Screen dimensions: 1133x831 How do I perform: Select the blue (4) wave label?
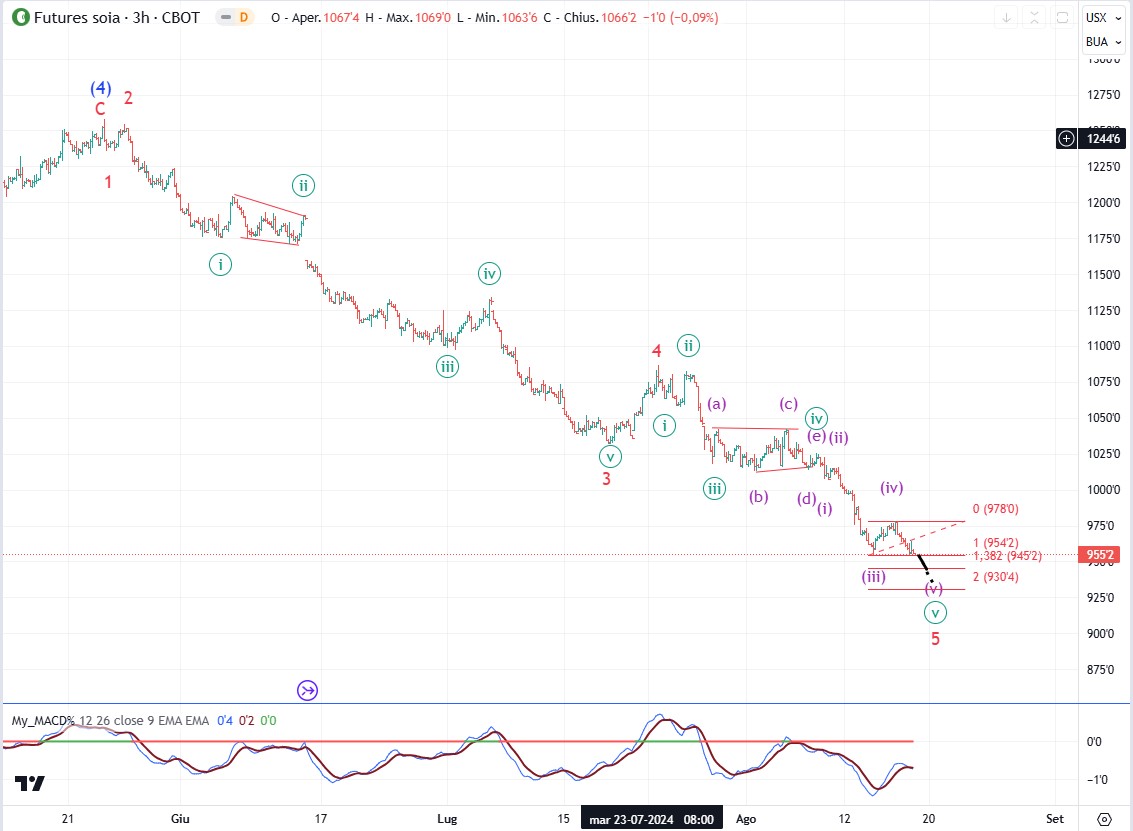(100, 88)
